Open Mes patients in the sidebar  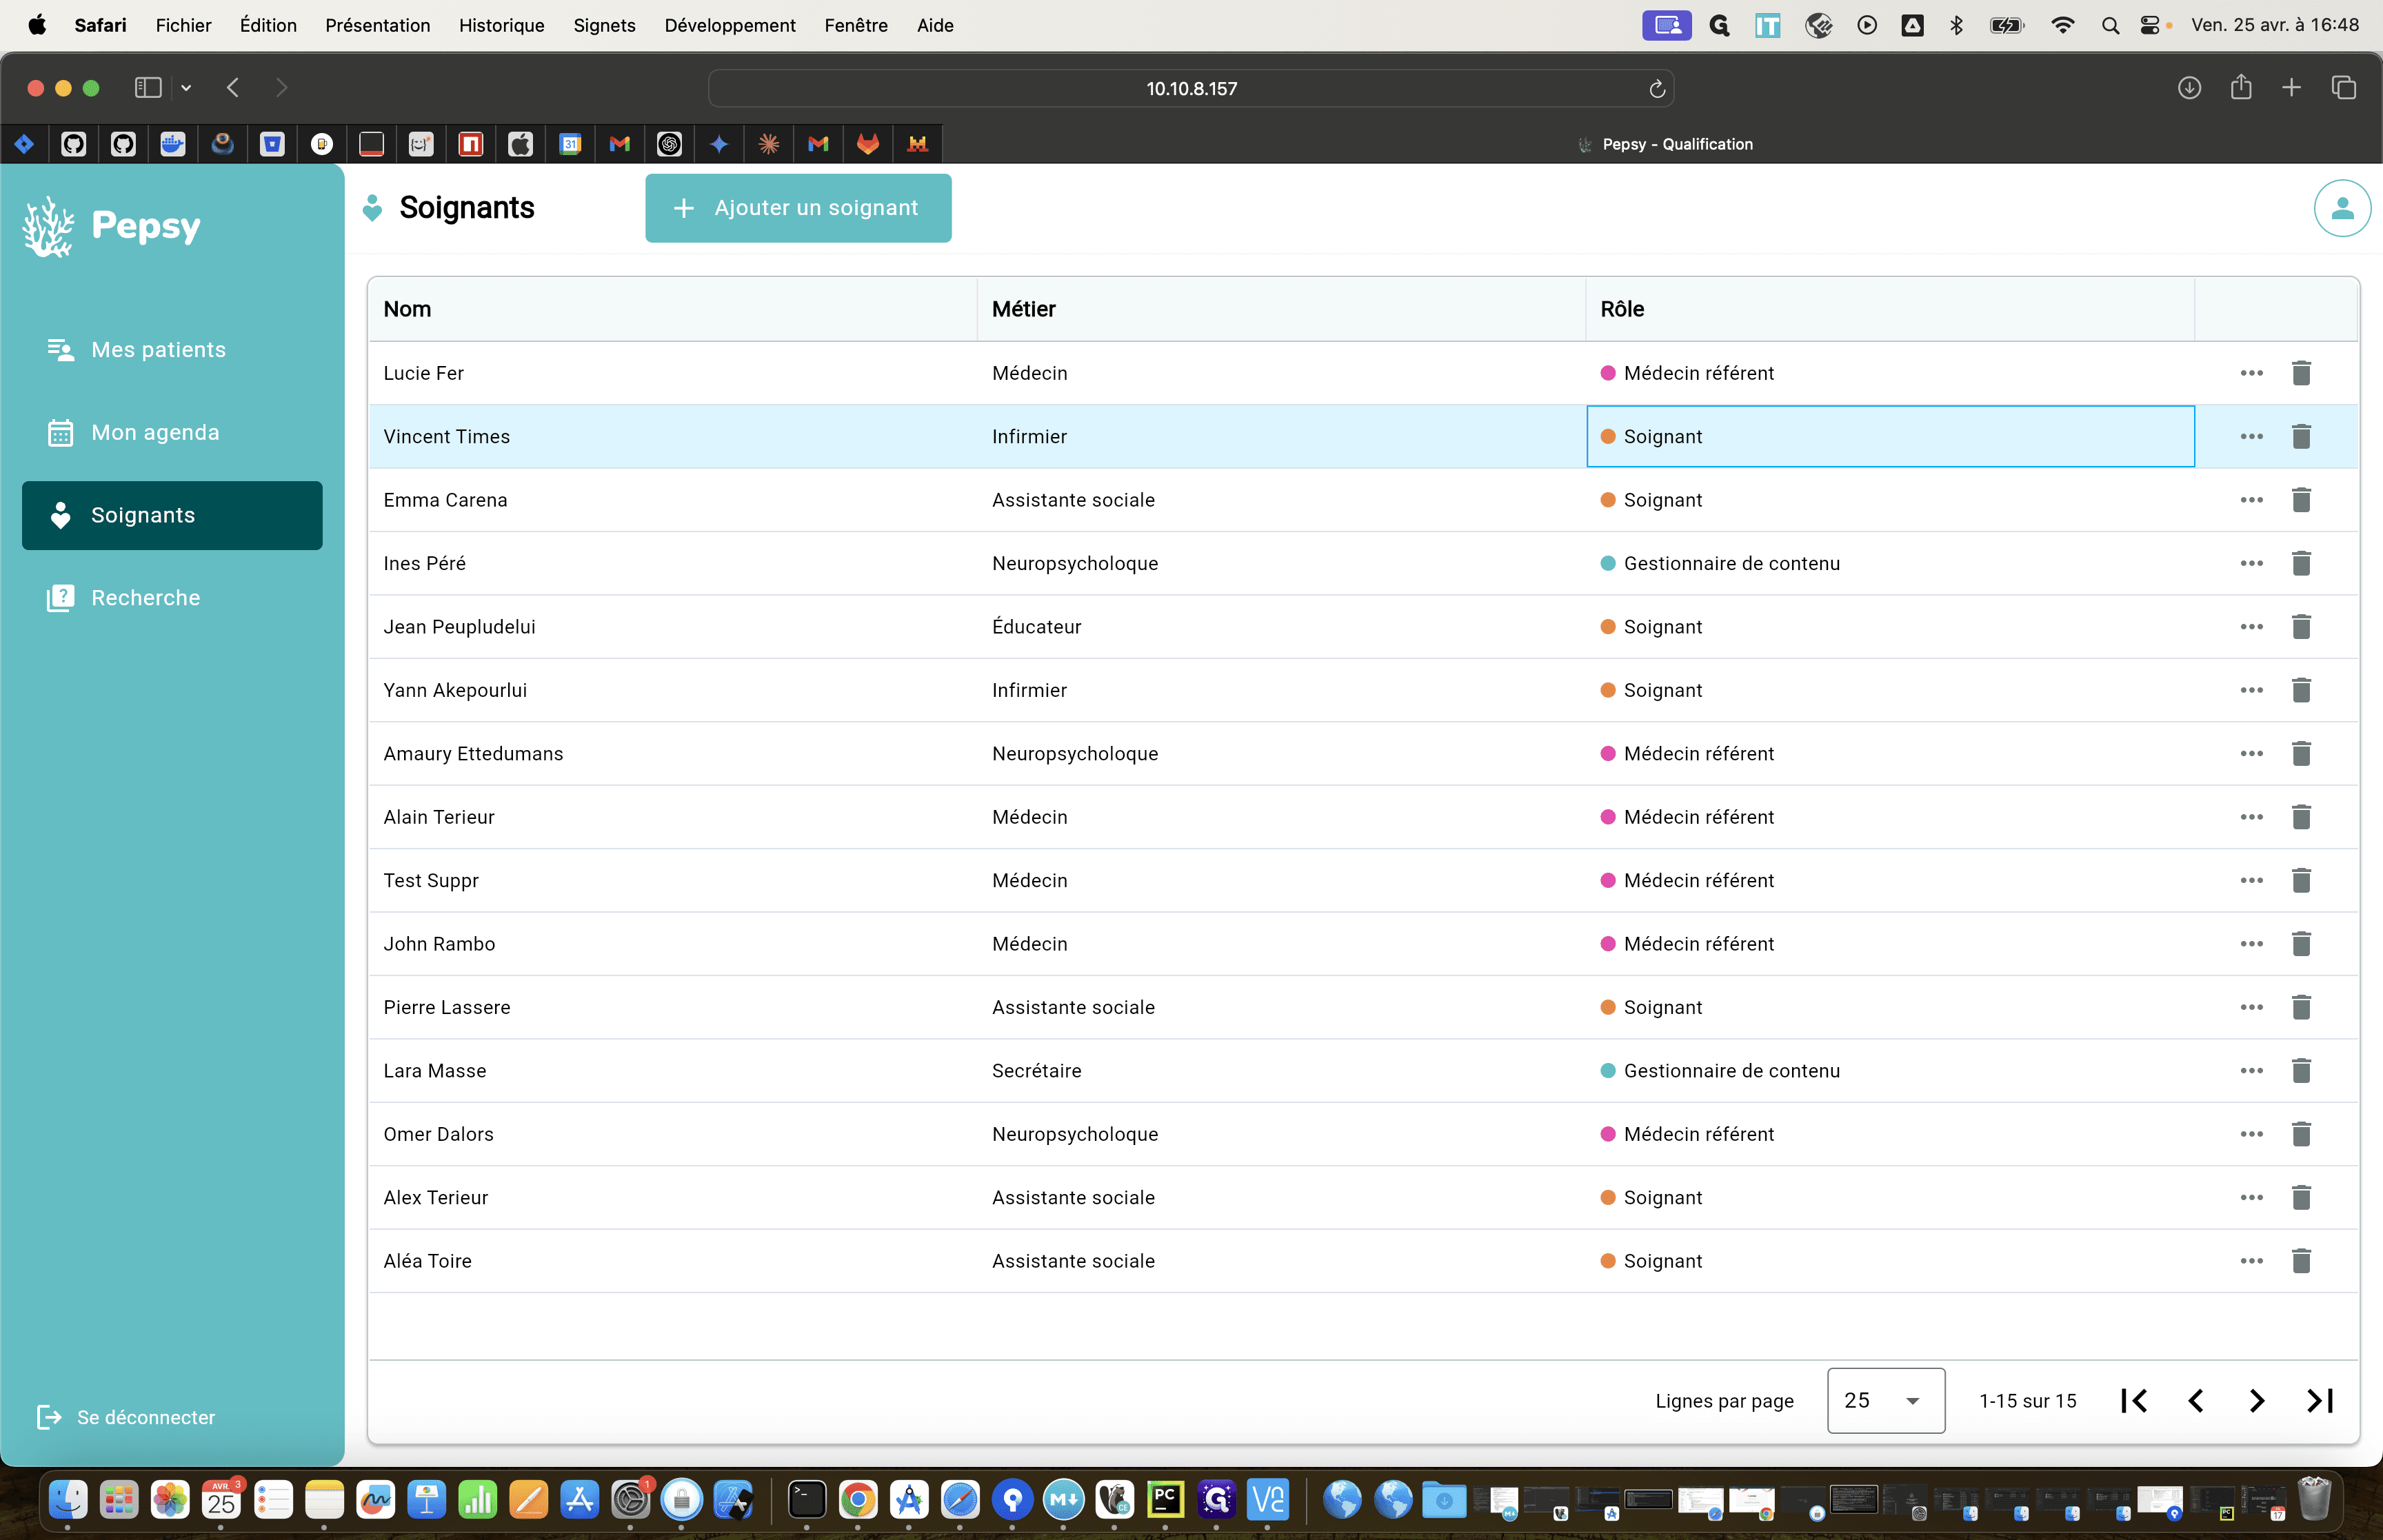(172, 350)
